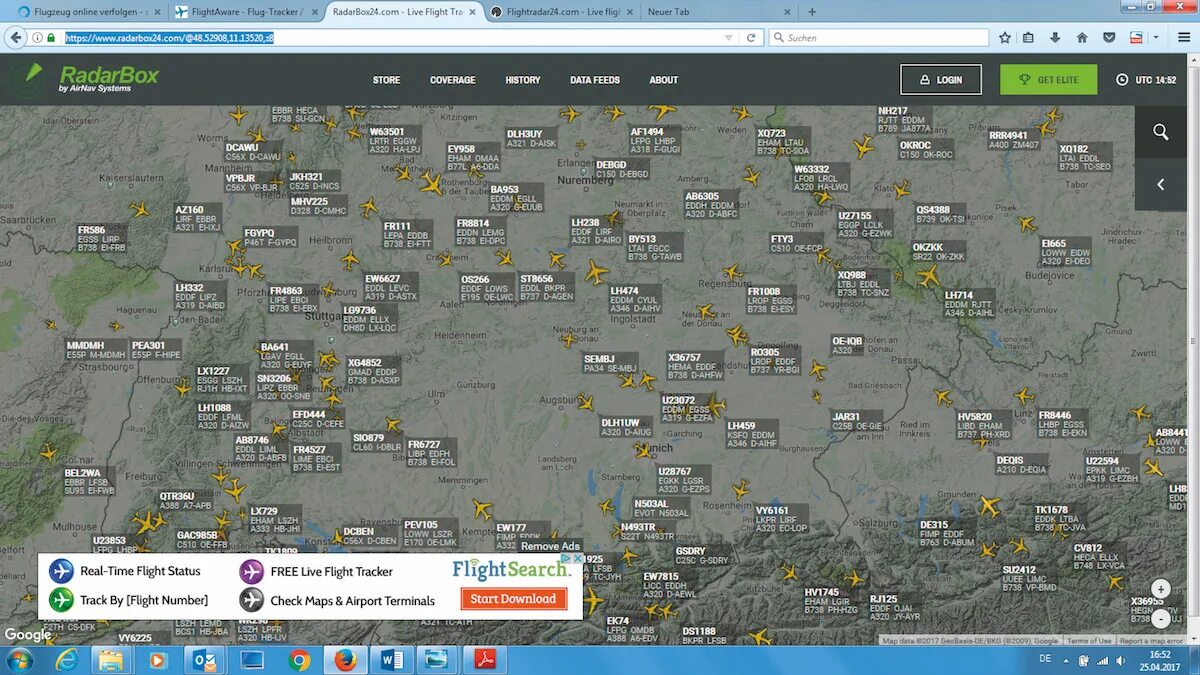
Task: Select flight label X36757
Action: [695, 366]
